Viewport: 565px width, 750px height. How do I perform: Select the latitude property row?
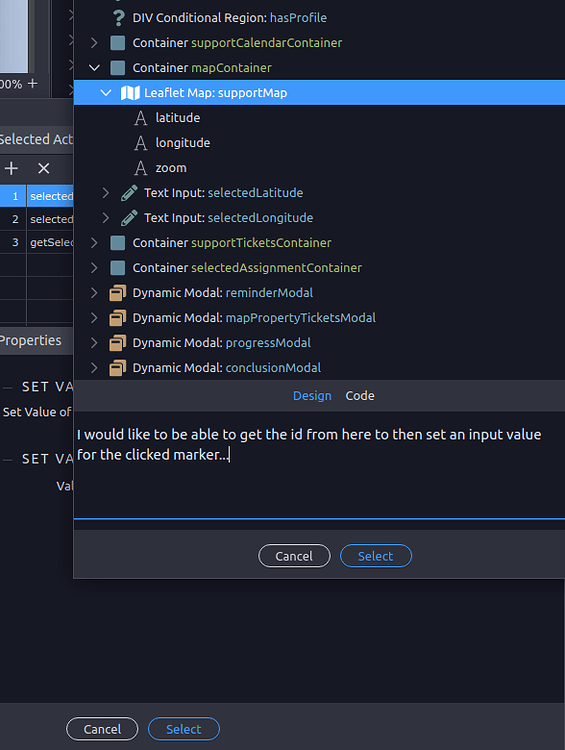[x=319, y=118]
